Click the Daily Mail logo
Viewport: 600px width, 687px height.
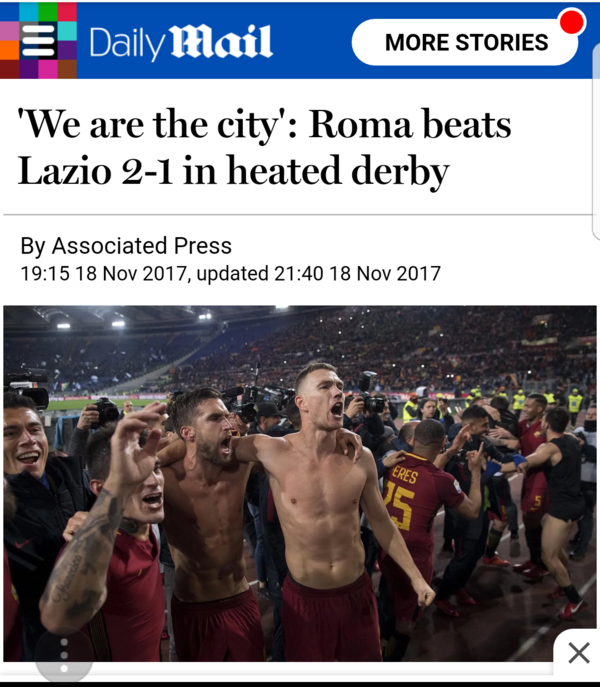click(181, 42)
